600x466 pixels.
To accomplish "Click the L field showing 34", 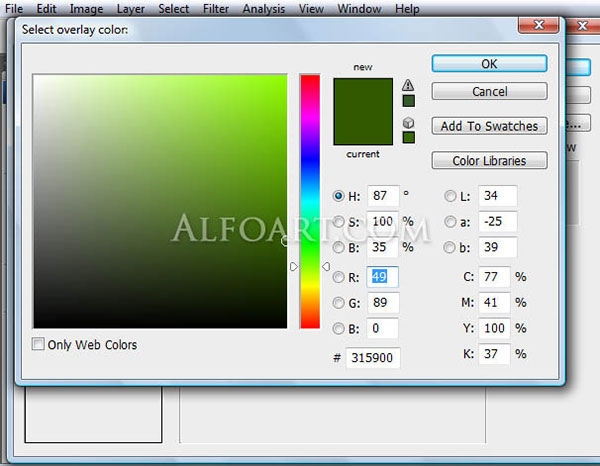I will pos(498,196).
